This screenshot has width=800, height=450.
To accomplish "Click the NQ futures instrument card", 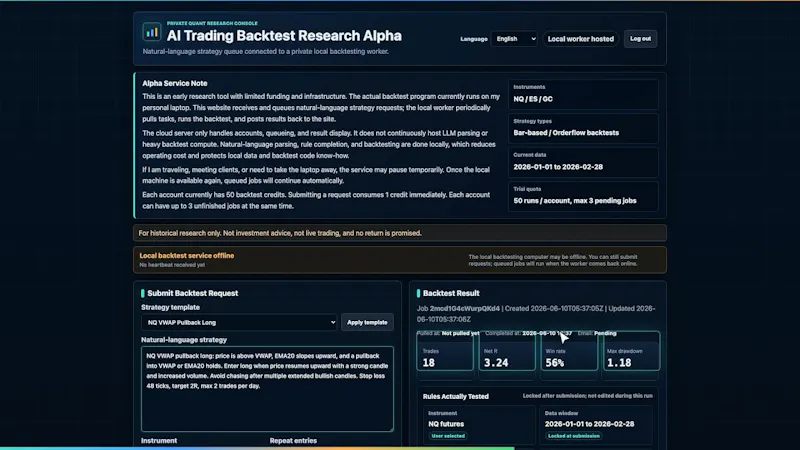I will (x=479, y=425).
